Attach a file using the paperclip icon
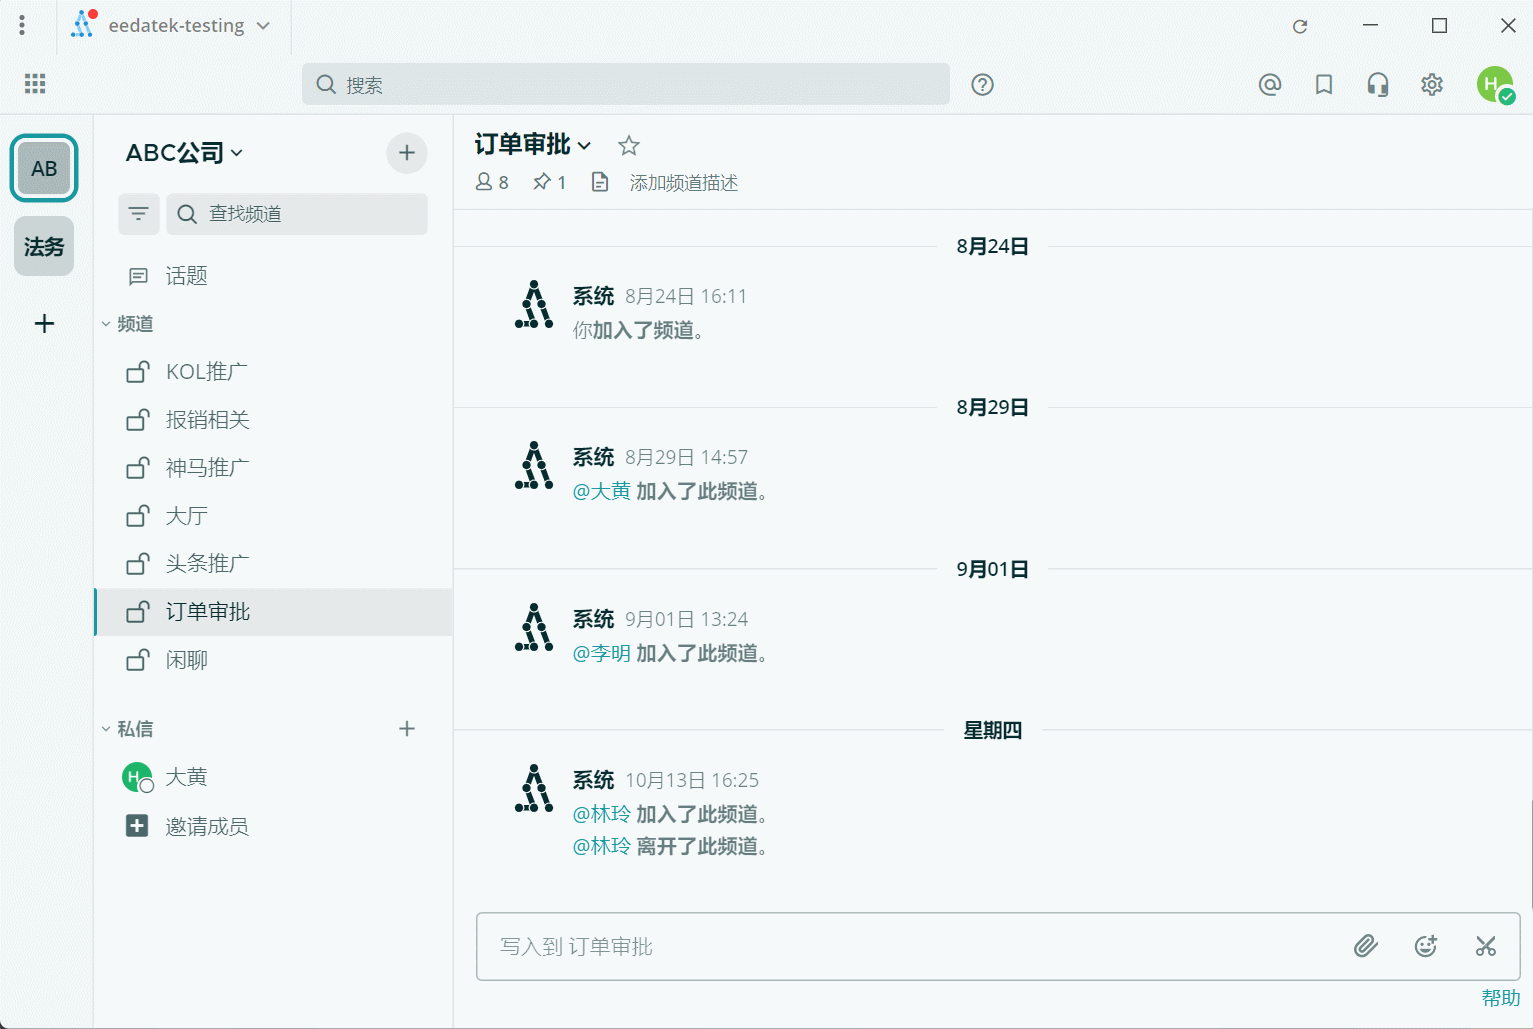1533x1029 pixels. 1366,946
